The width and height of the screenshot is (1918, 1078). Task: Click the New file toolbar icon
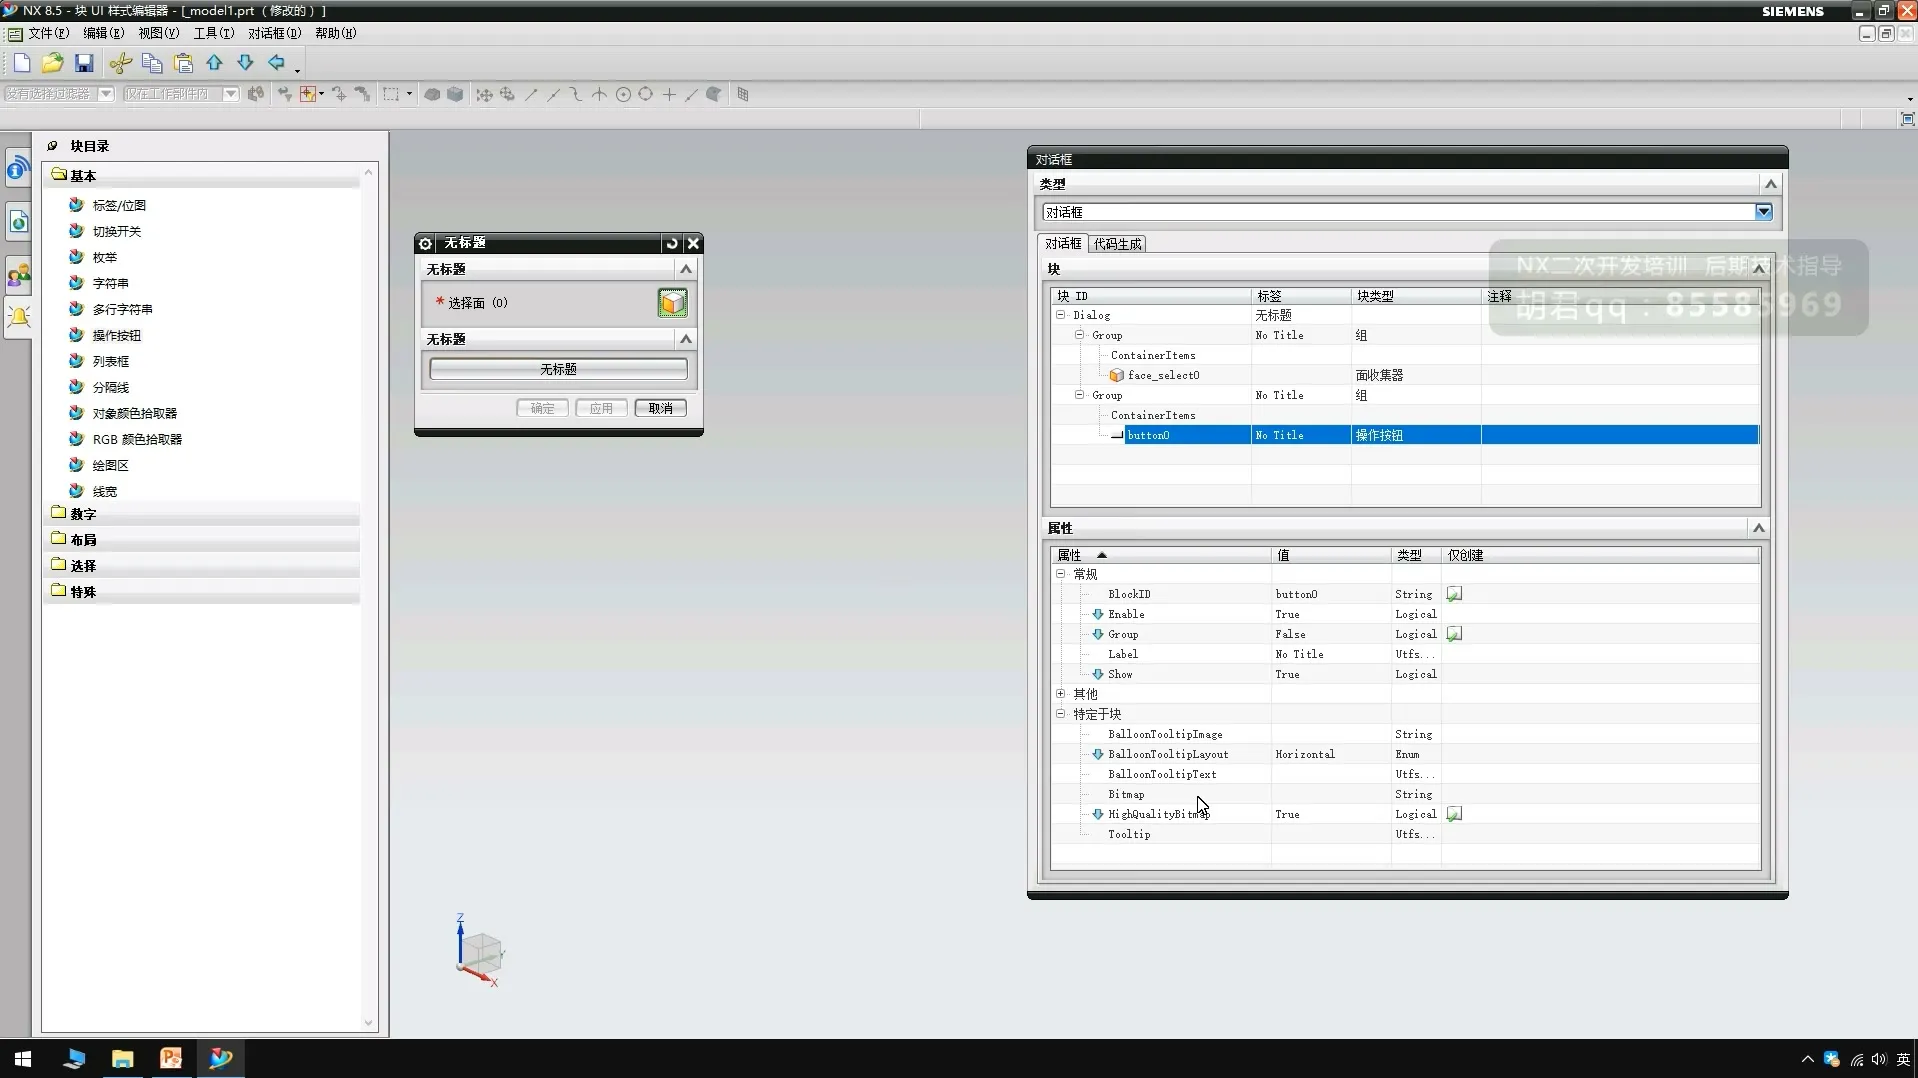pos(22,63)
